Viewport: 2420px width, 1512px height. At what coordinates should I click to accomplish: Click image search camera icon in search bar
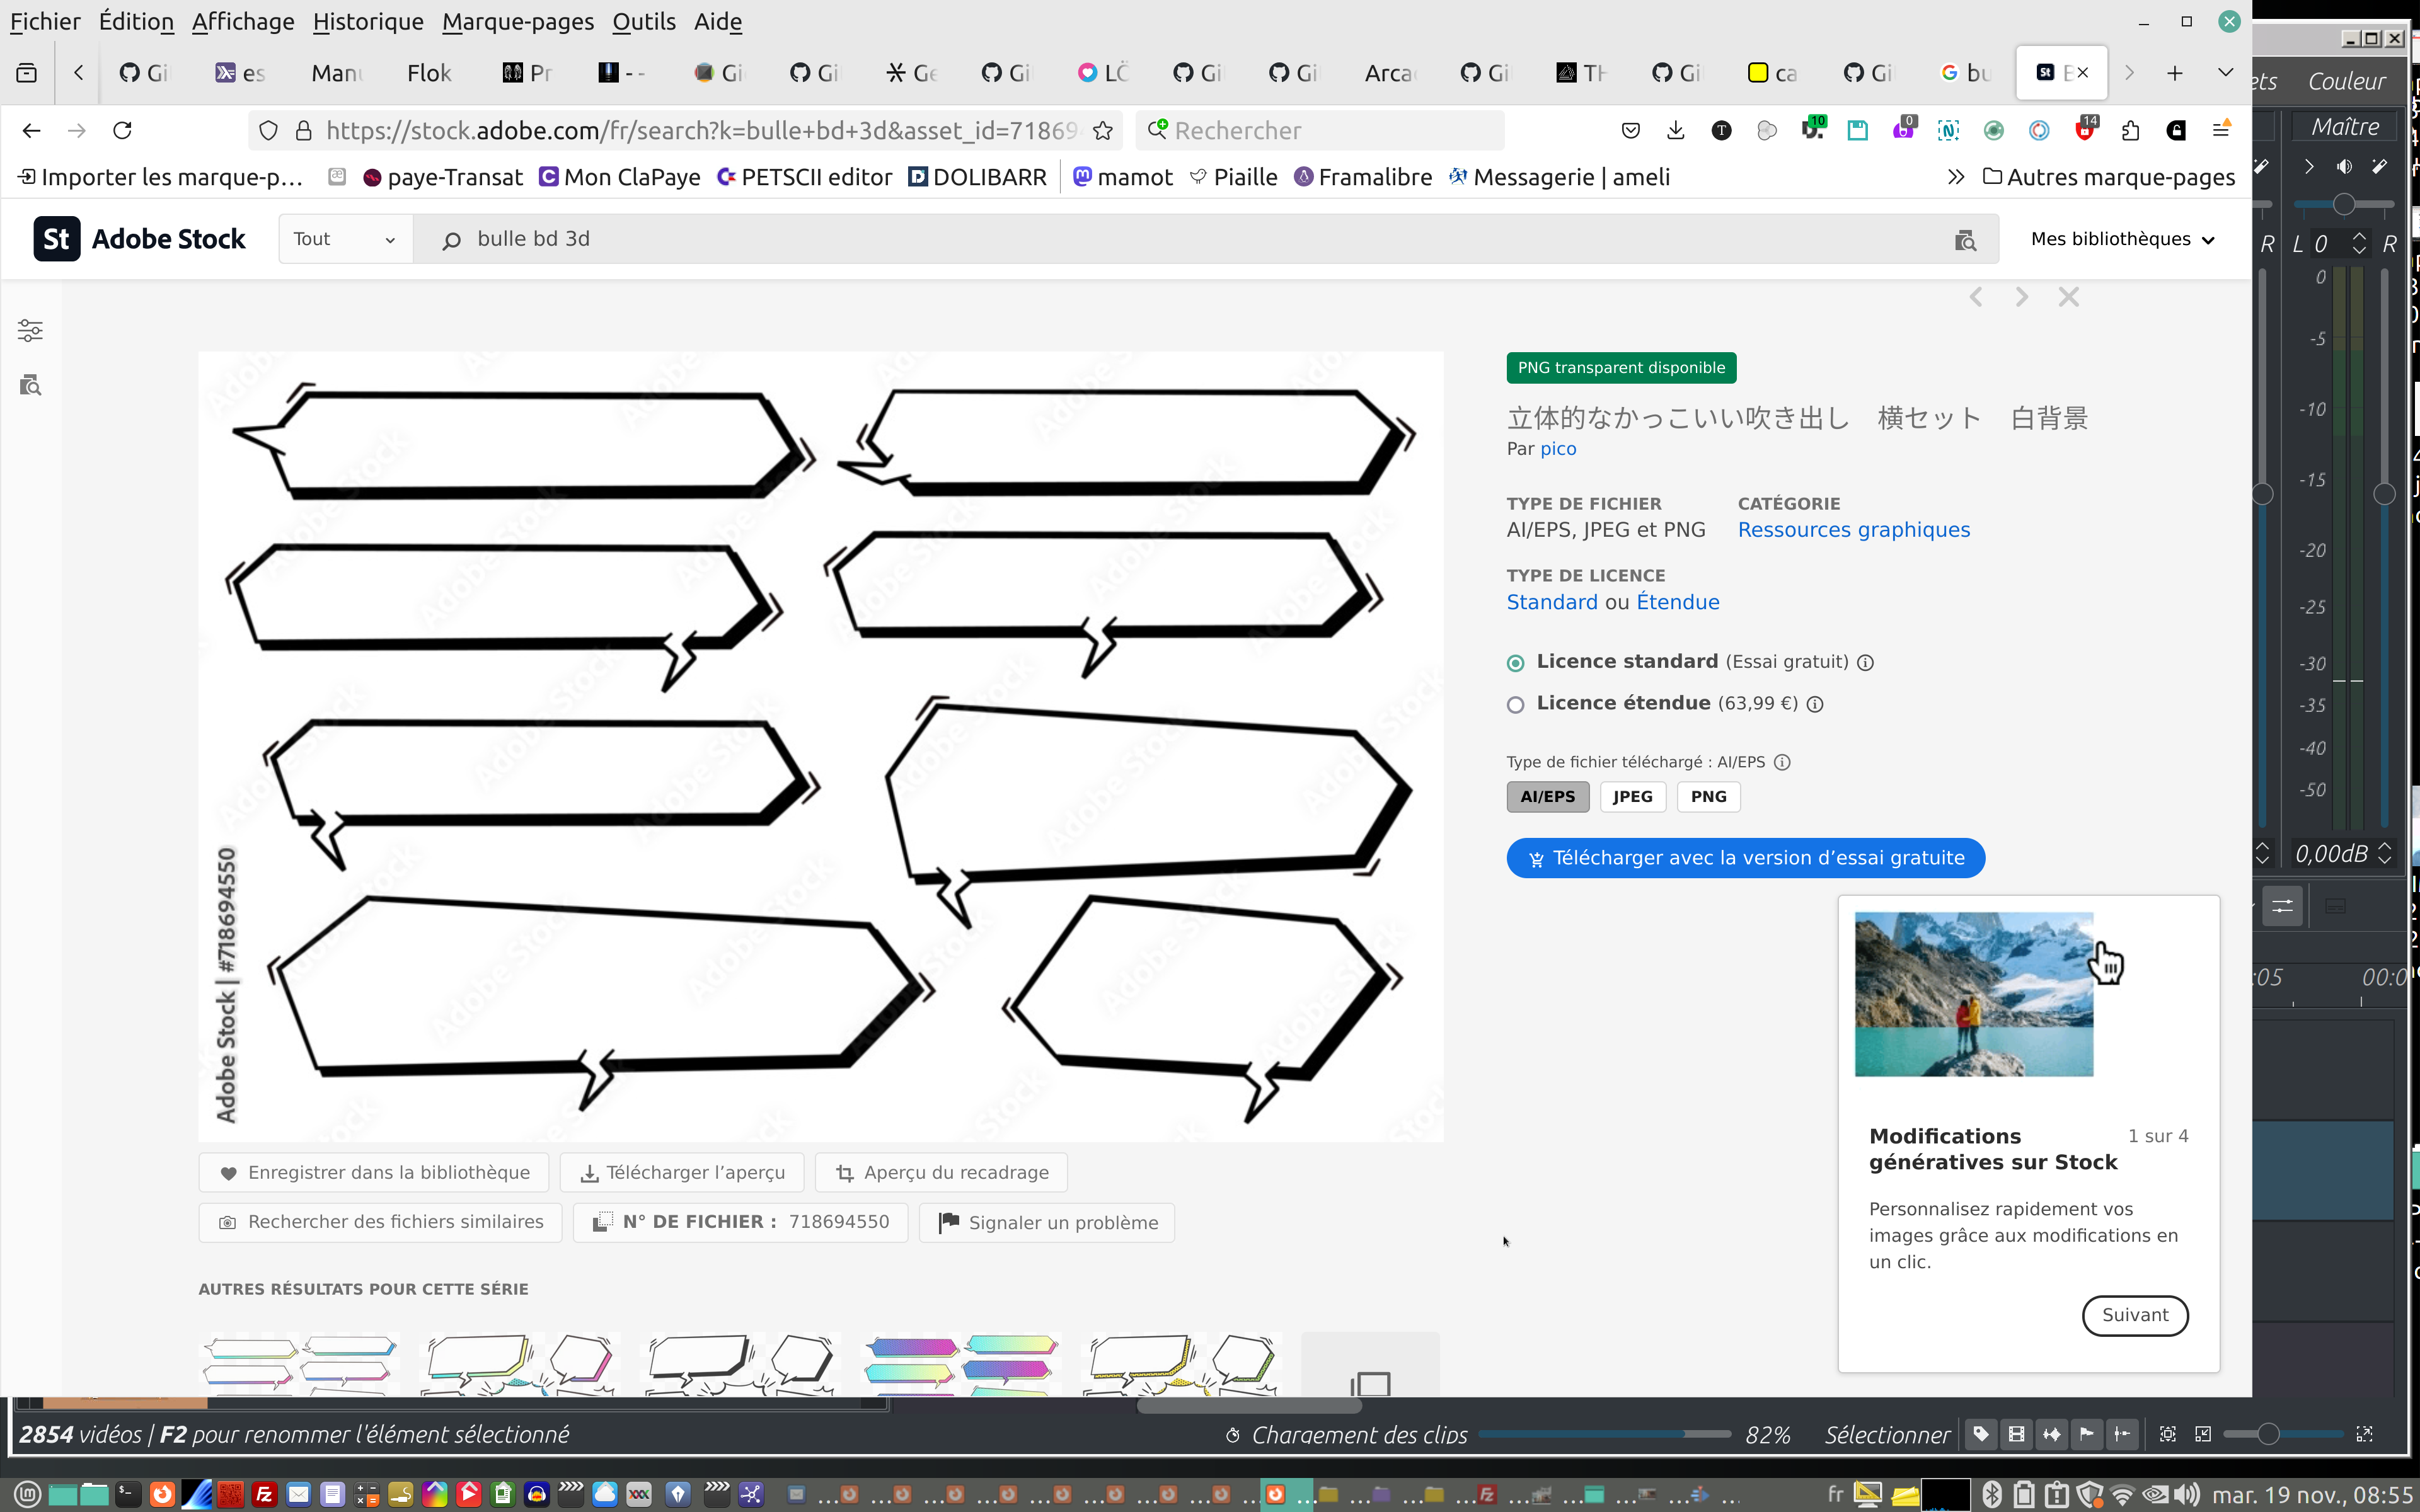click(x=1965, y=240)
